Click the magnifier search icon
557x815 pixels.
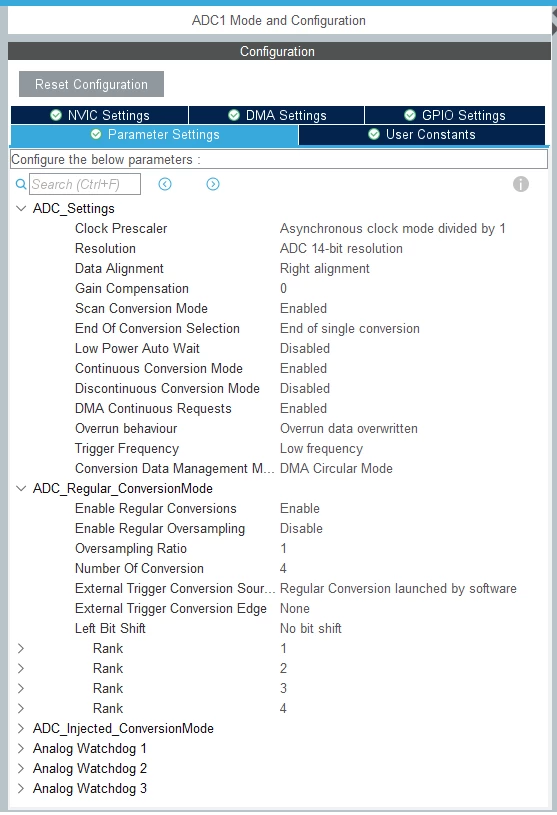click(x=21, y=184)
